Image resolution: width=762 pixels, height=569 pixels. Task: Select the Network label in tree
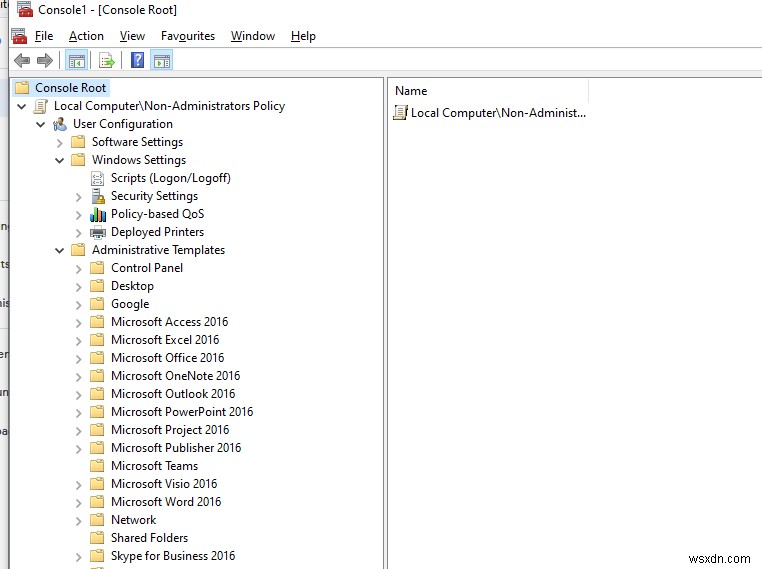click(x=133, y=519)
